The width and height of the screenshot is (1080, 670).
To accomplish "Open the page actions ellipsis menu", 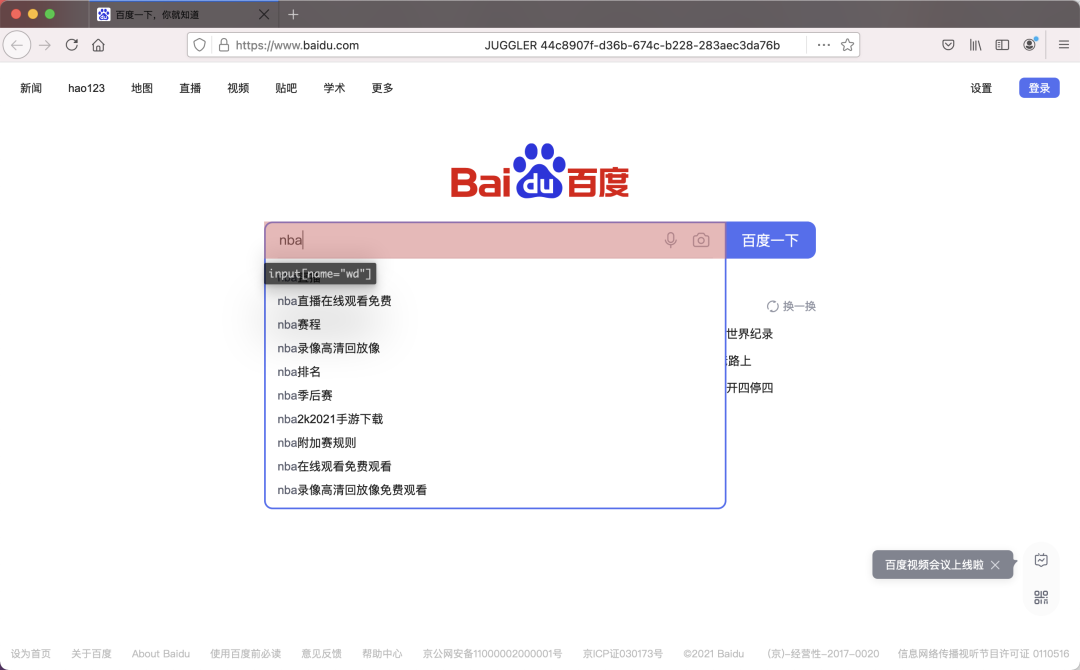I will 824,44.
